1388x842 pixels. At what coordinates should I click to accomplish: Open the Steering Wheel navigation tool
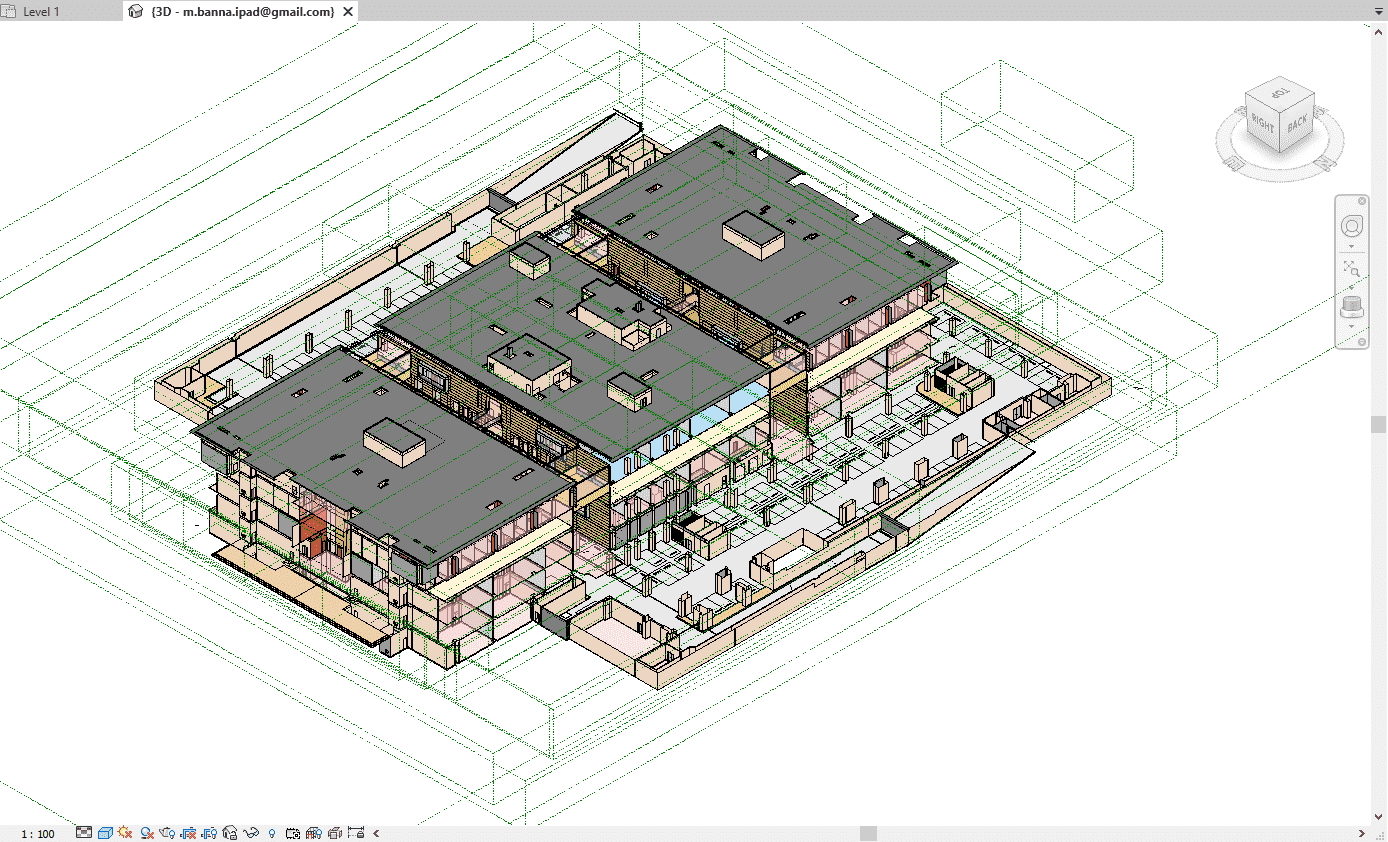point(1351,225)
